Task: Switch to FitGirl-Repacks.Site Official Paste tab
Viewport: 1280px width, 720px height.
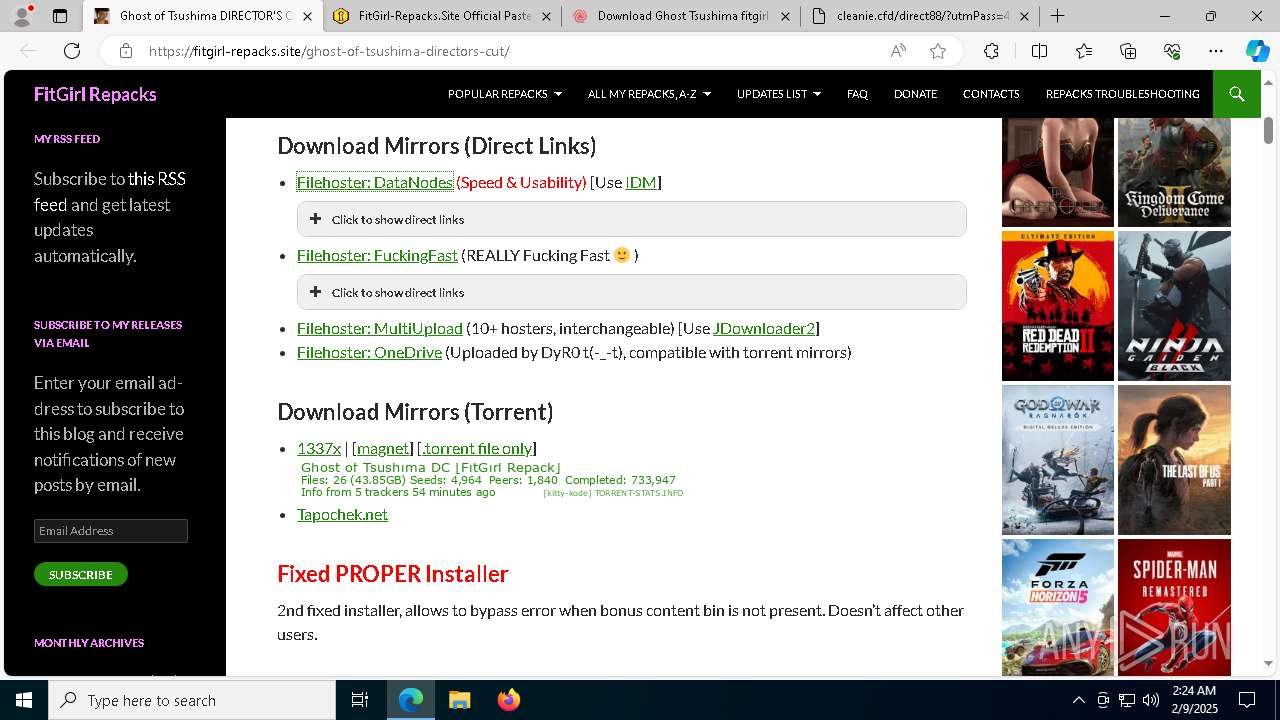Action: (x=440, y=16)
